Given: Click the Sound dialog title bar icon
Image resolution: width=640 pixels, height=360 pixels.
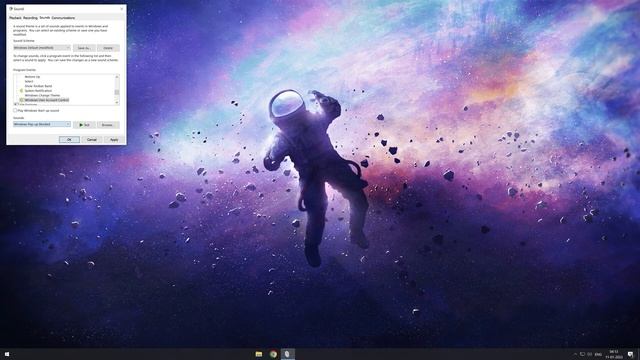Looking at the screenshot, I should coord(11,9).
